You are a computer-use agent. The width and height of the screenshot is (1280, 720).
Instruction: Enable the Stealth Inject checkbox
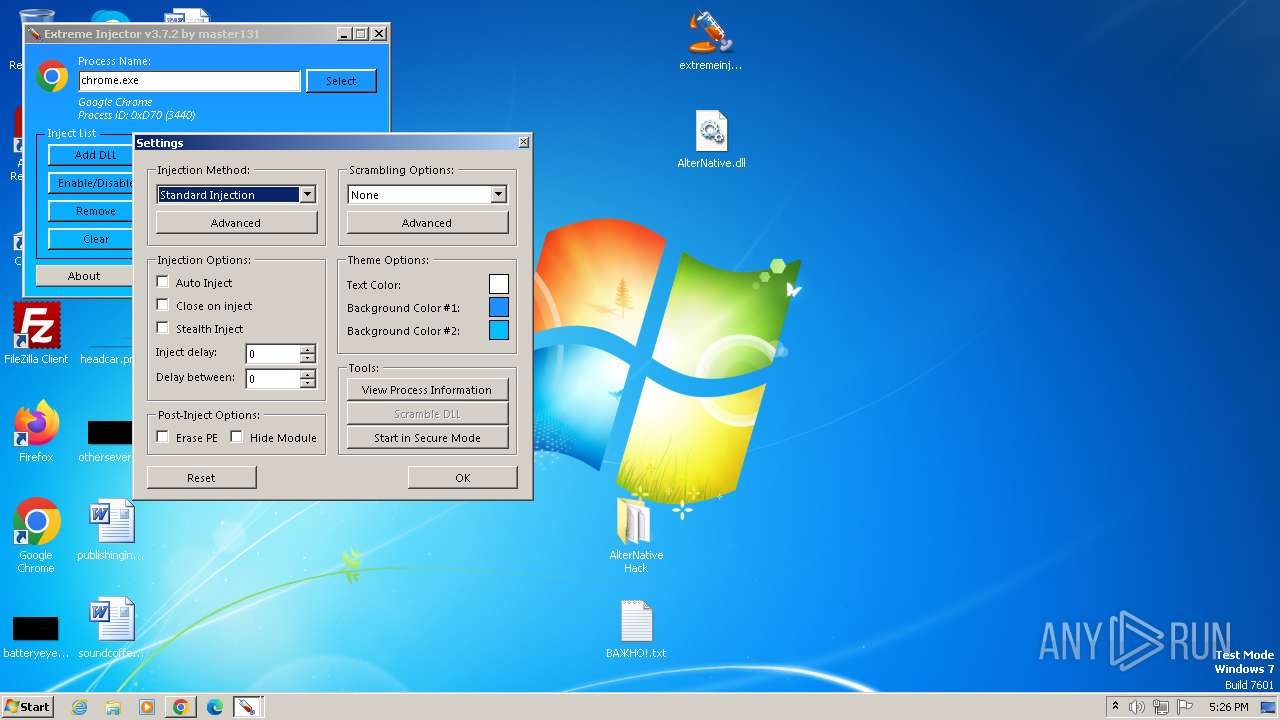163,328
